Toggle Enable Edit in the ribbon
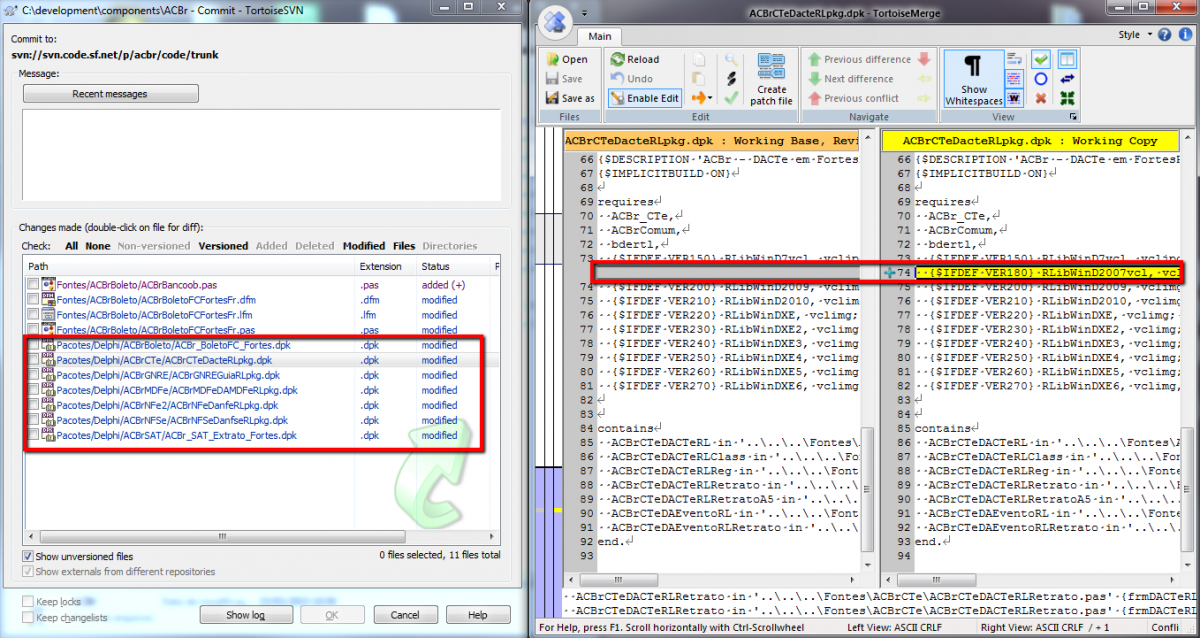This screenshot has width=1200, height=638. (645, 98)
